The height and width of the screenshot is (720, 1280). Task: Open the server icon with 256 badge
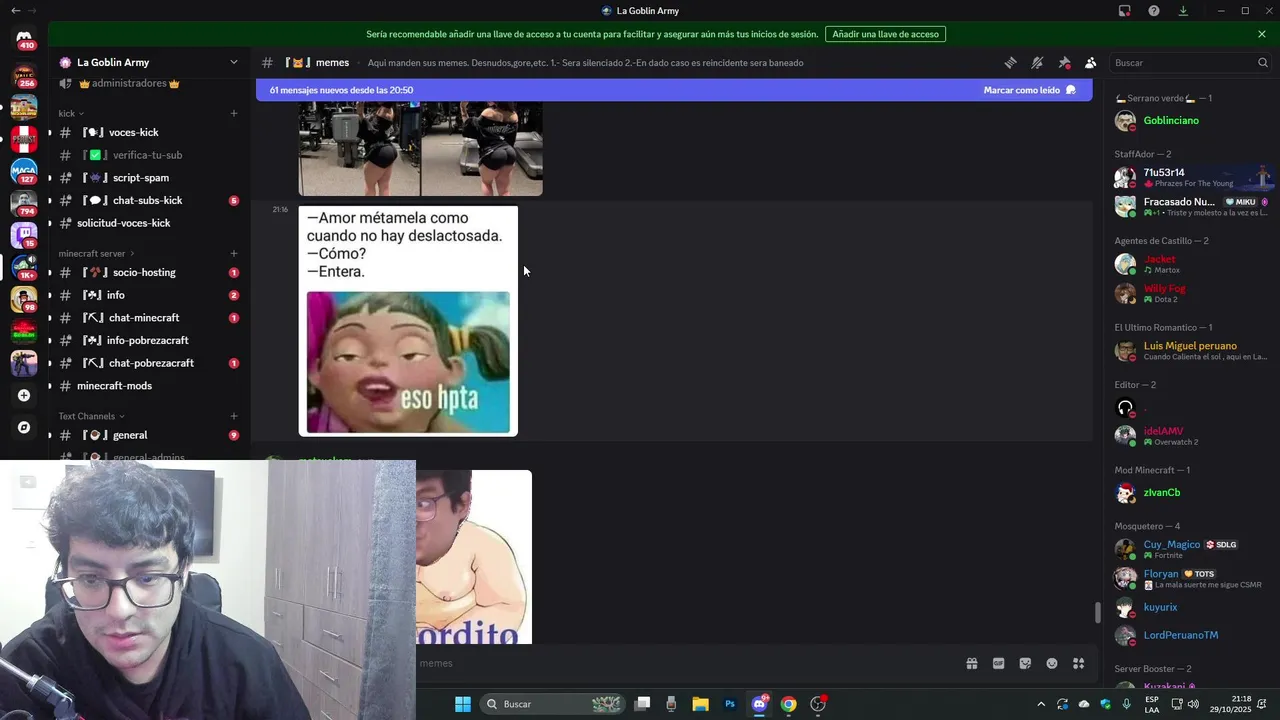click(x=24, y=75)
